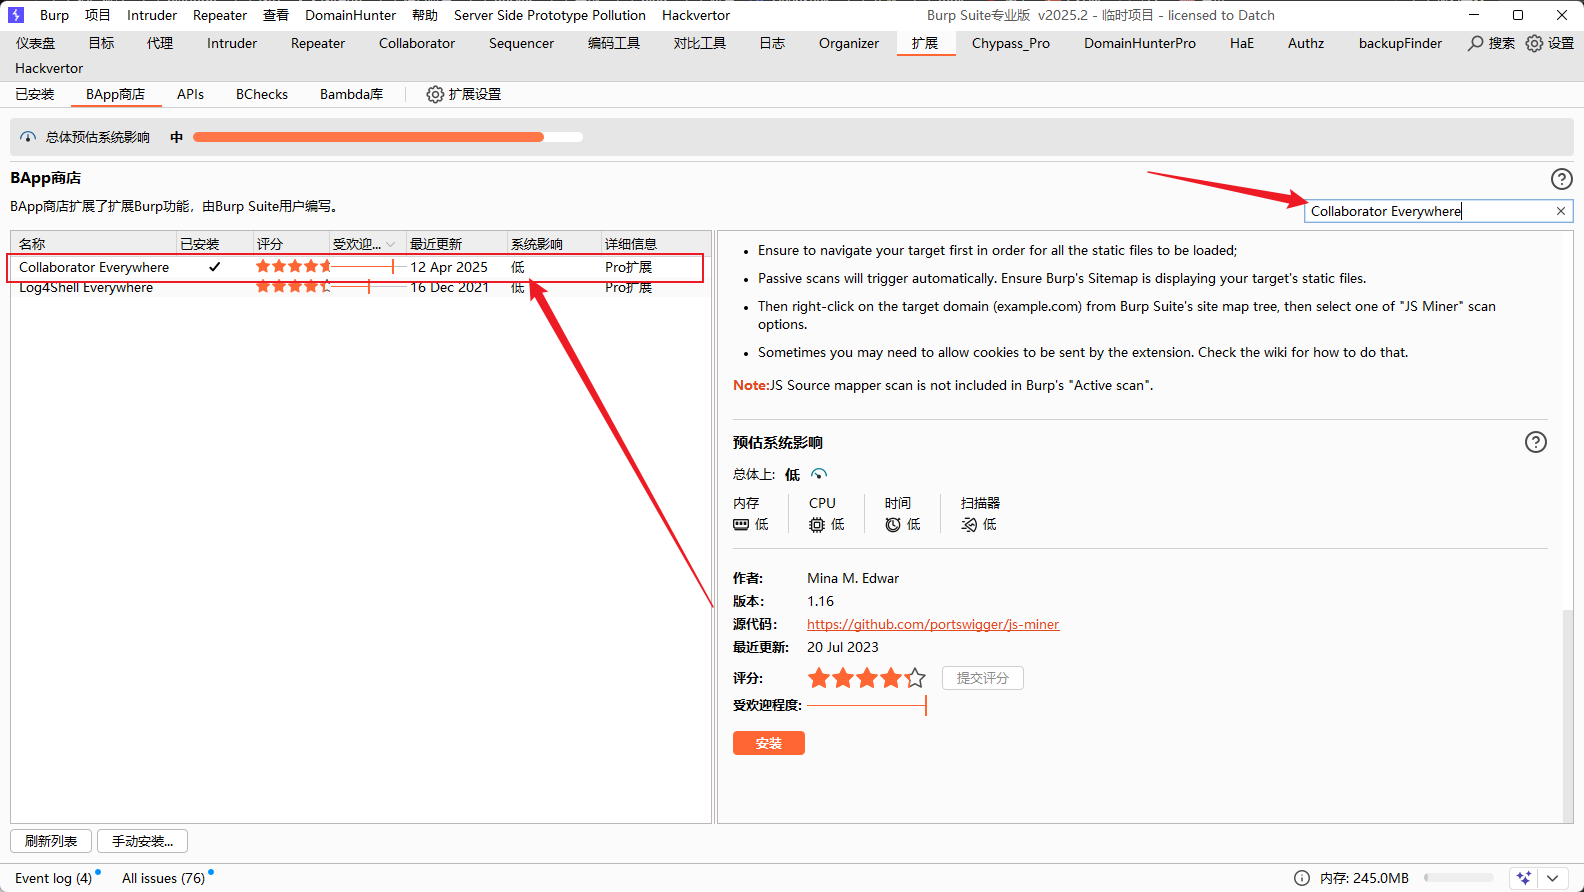
Task: Switch to the DomainHunterPro tab
Action: (x=1140, y=43)
